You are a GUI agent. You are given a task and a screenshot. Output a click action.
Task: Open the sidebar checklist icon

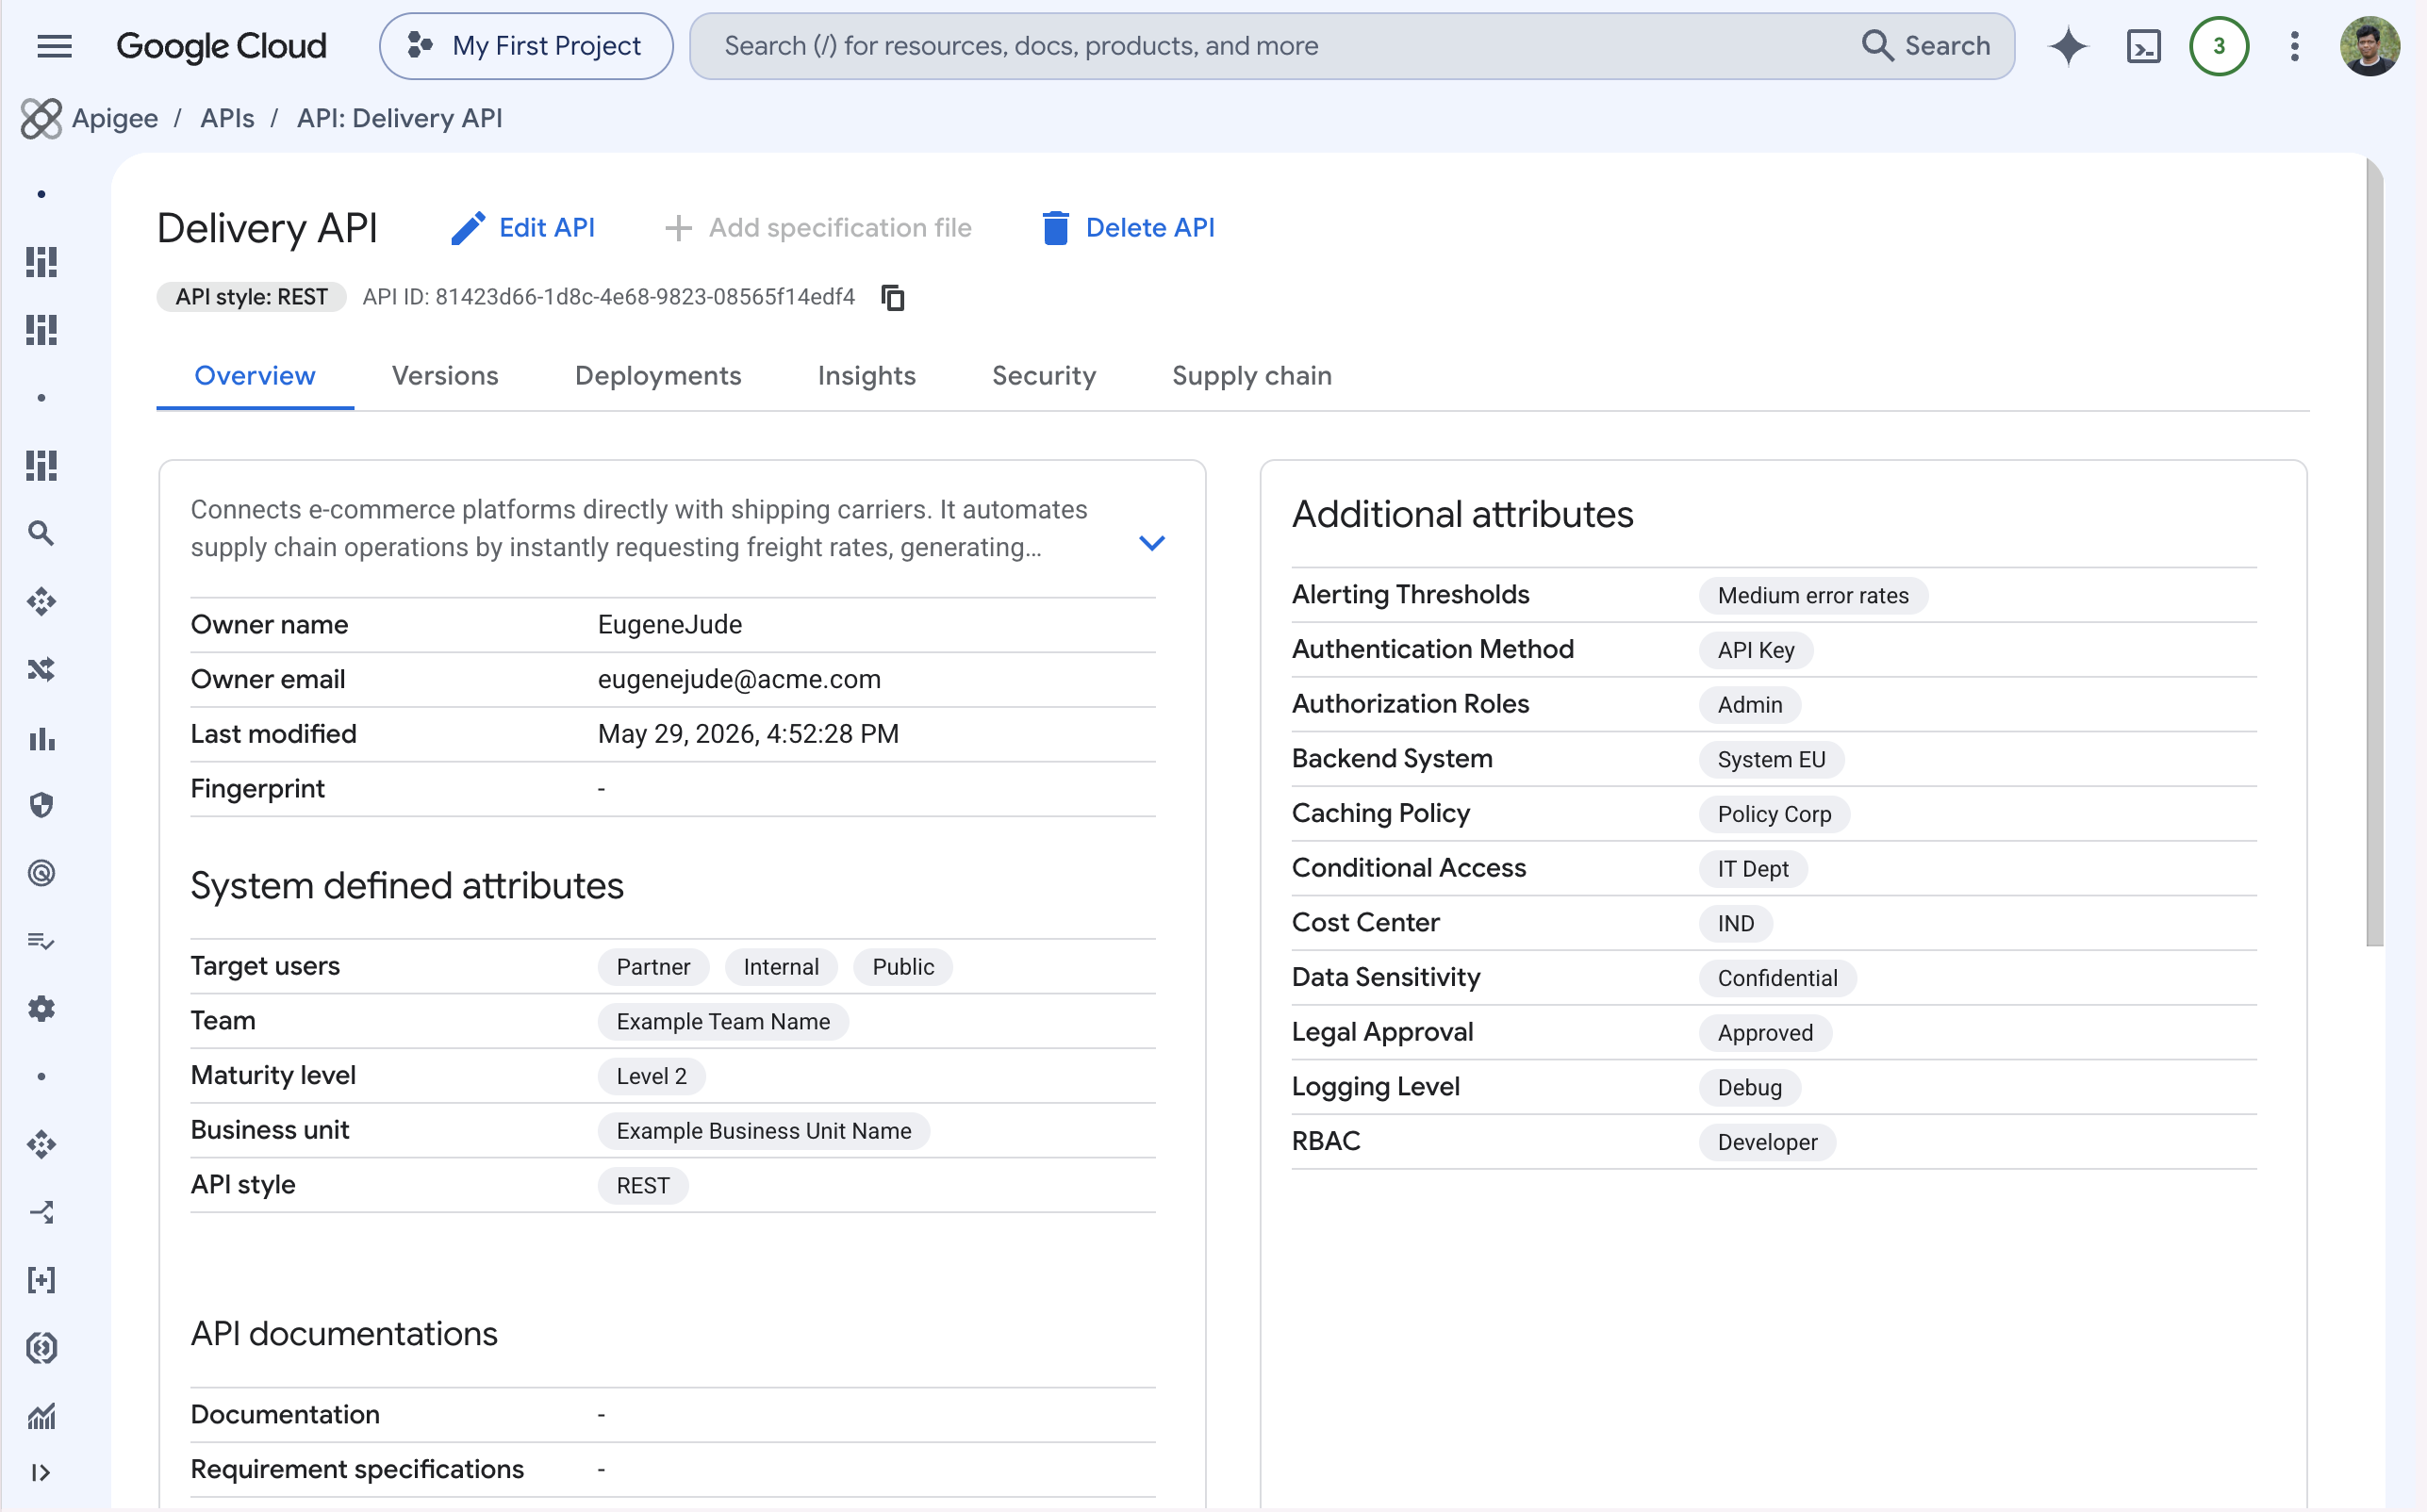[41, 941]
